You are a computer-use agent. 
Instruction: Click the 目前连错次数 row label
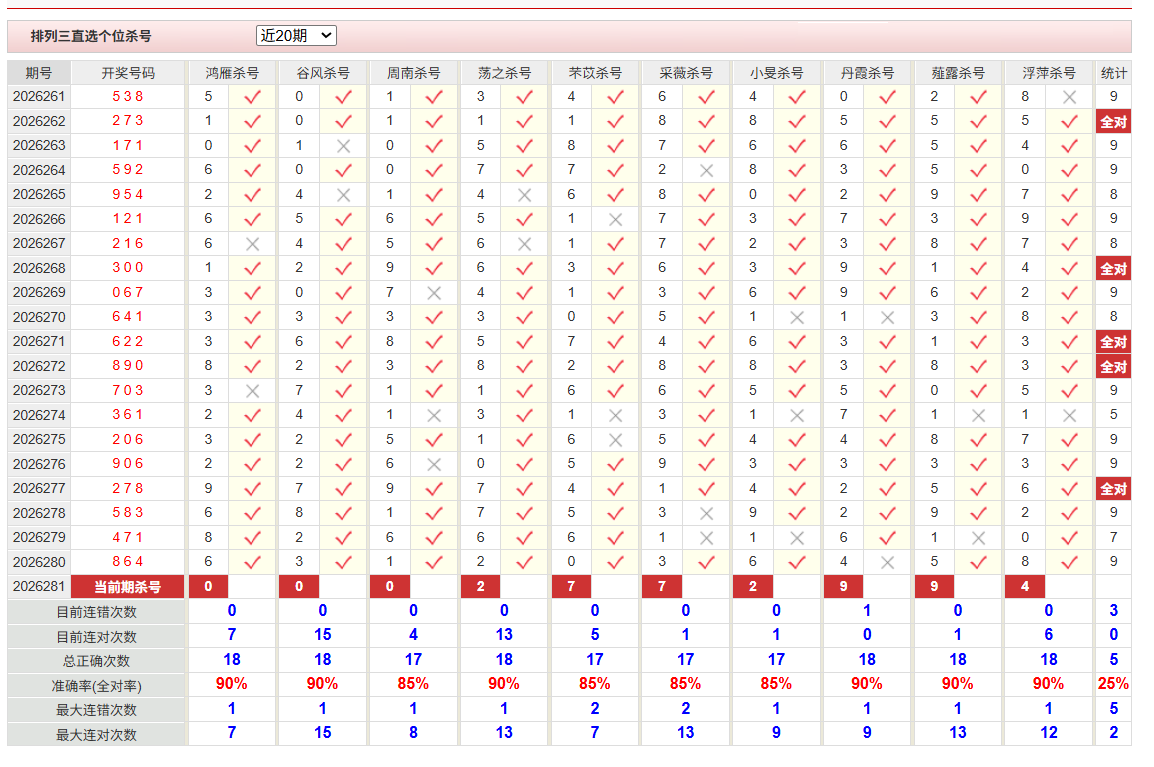tap(96, 612)
